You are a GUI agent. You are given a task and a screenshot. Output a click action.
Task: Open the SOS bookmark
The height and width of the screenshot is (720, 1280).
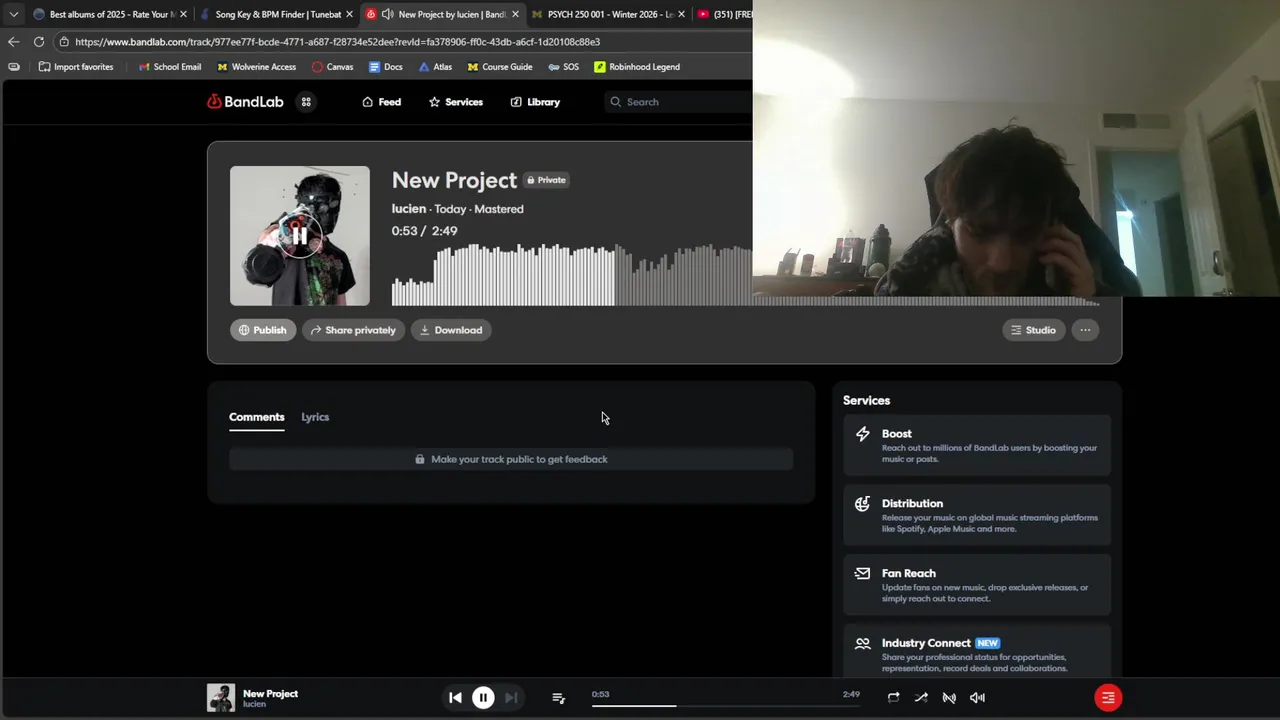(x=563, y=67)
